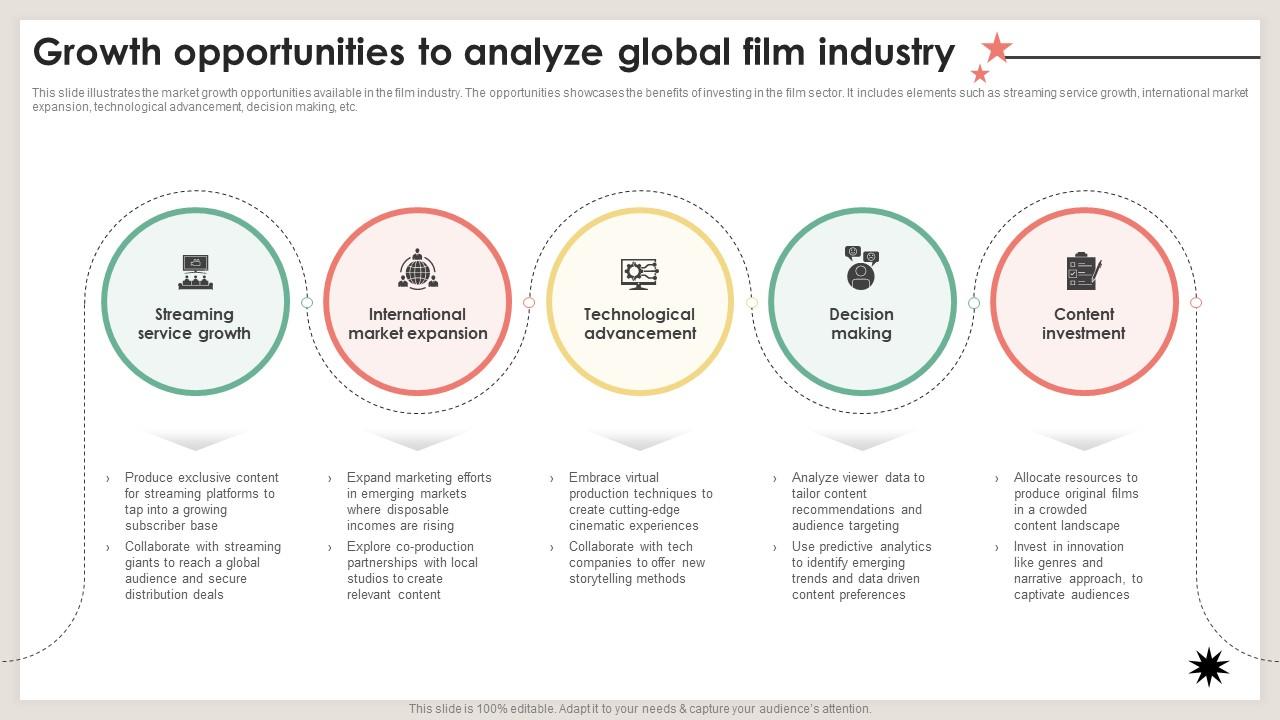Select the 'Streaming service growth' label

tap(195, 324)
